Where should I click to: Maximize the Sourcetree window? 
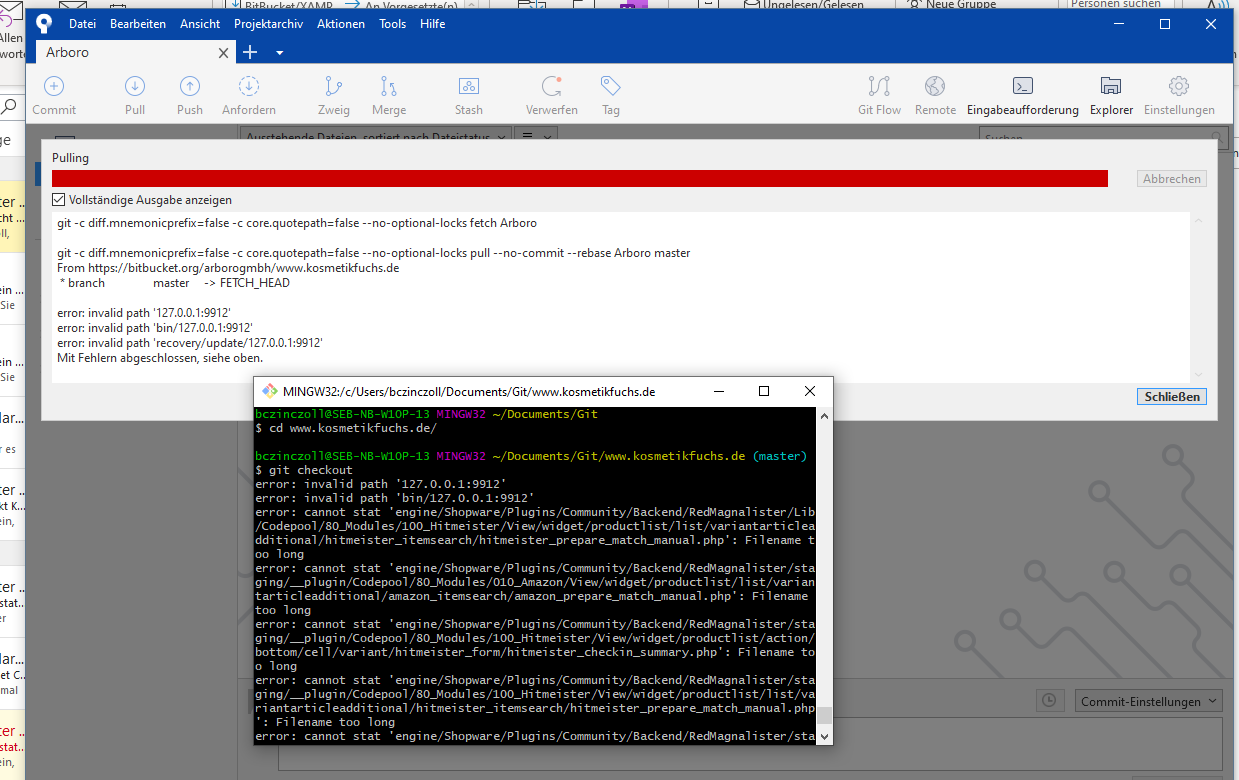click(1165, 24)
